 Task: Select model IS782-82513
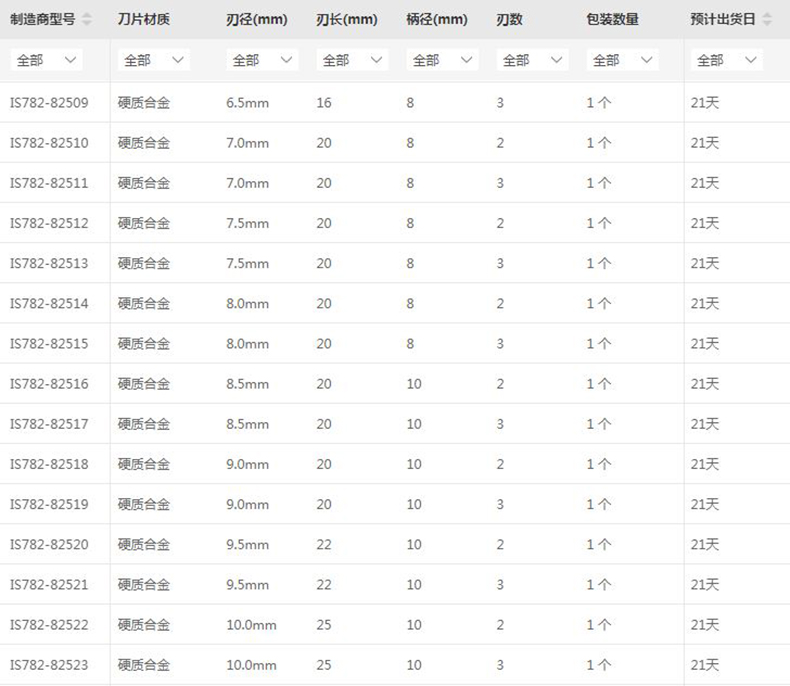coord(49,263)
